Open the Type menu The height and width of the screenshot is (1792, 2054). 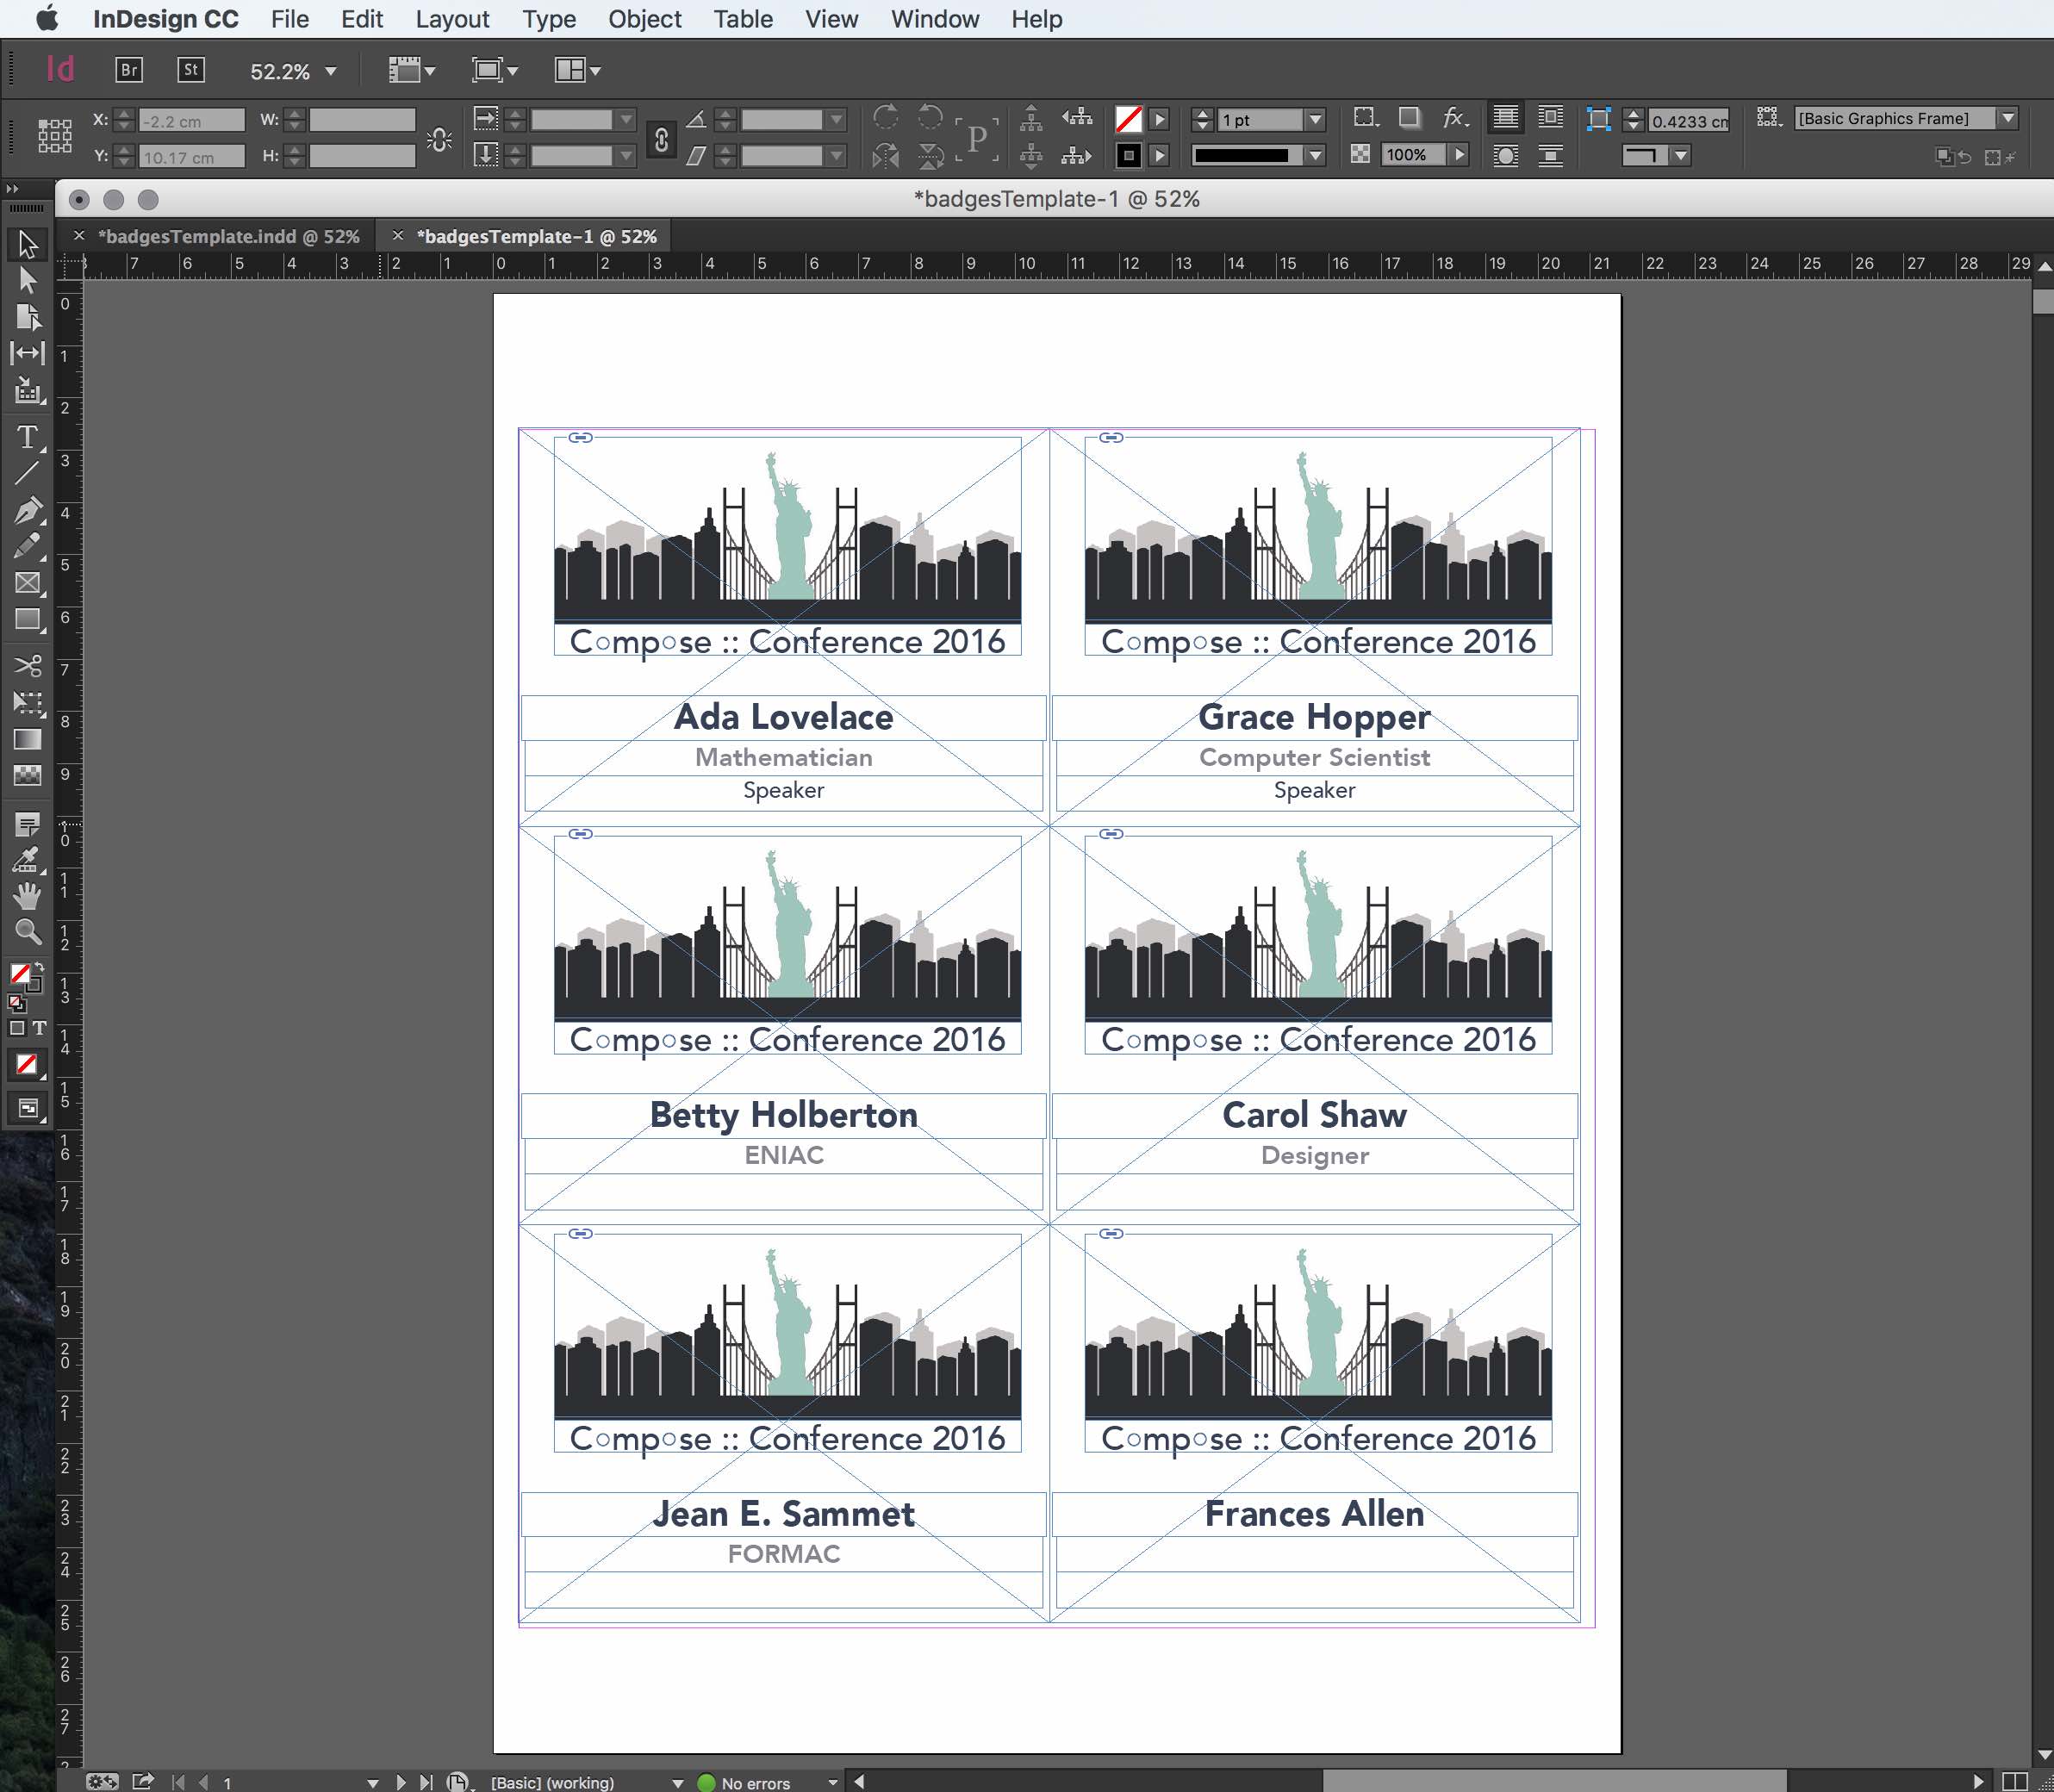(x=549, y=19)
